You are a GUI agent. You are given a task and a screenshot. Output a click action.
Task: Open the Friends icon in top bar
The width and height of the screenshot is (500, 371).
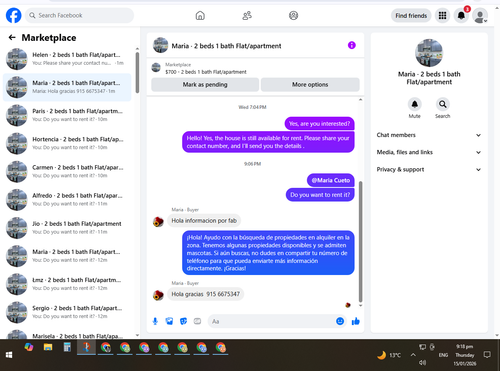click(x=247, y=15)
